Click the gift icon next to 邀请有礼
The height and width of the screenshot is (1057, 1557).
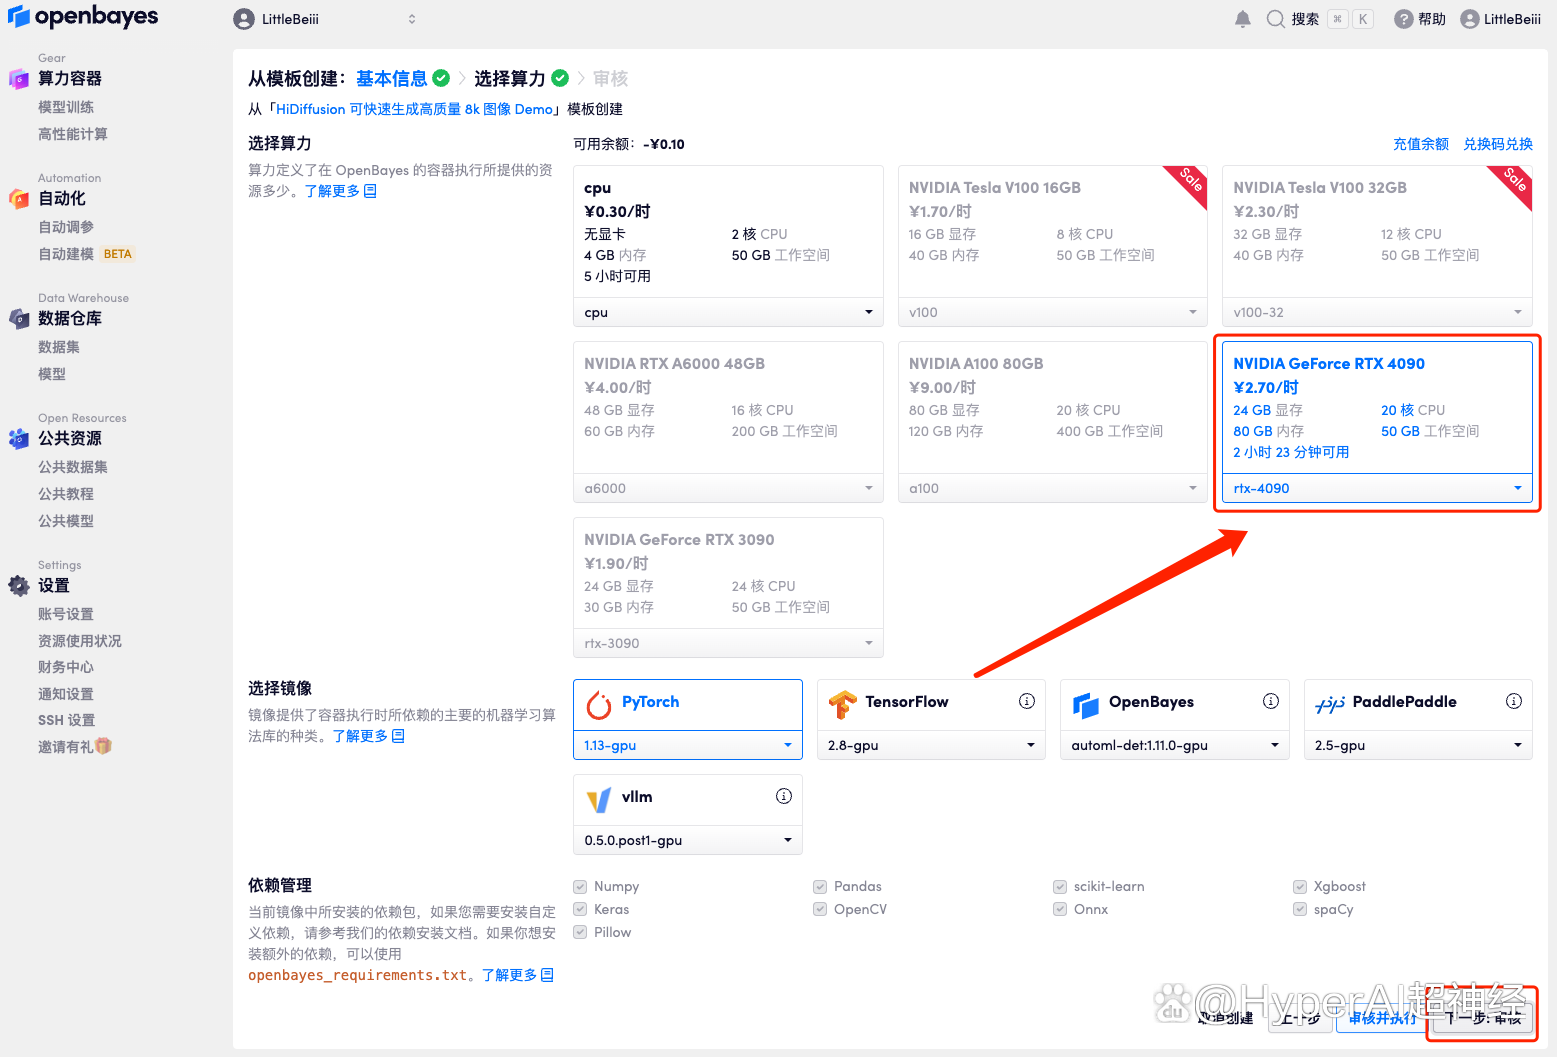pos(103,746)
